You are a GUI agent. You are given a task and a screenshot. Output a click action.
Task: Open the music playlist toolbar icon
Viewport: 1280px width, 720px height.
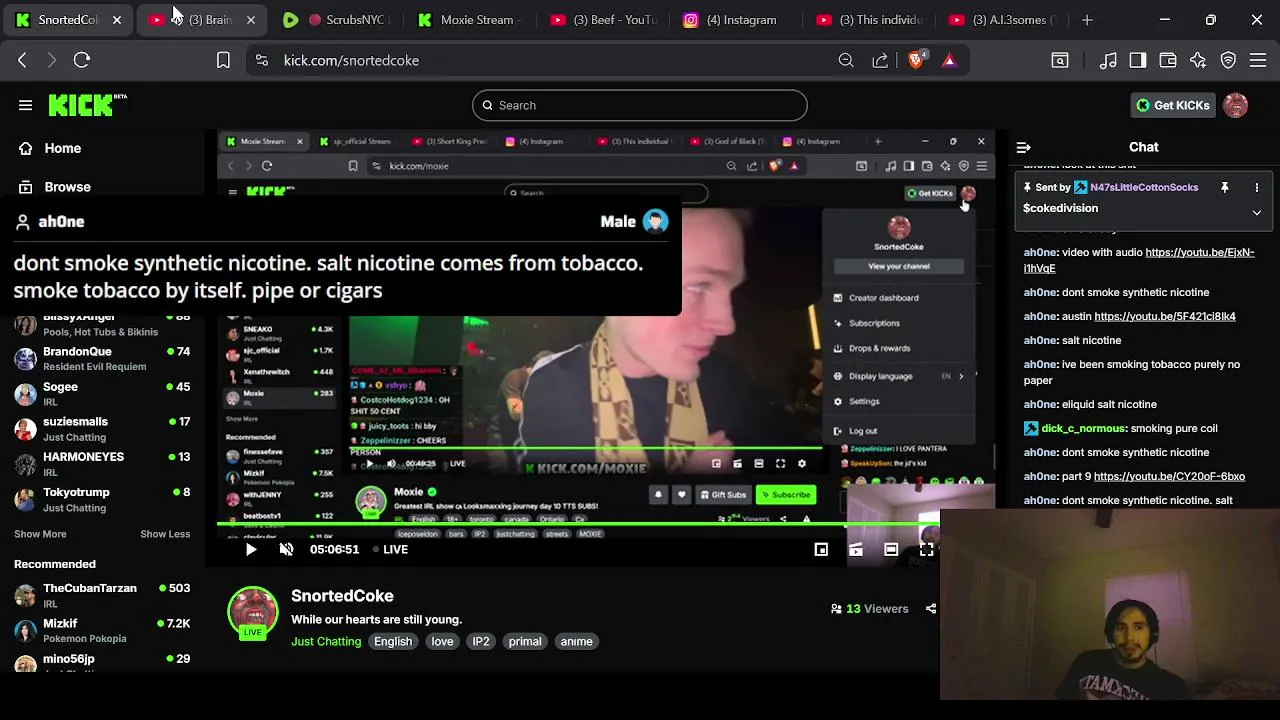(x=1108, y=60)
